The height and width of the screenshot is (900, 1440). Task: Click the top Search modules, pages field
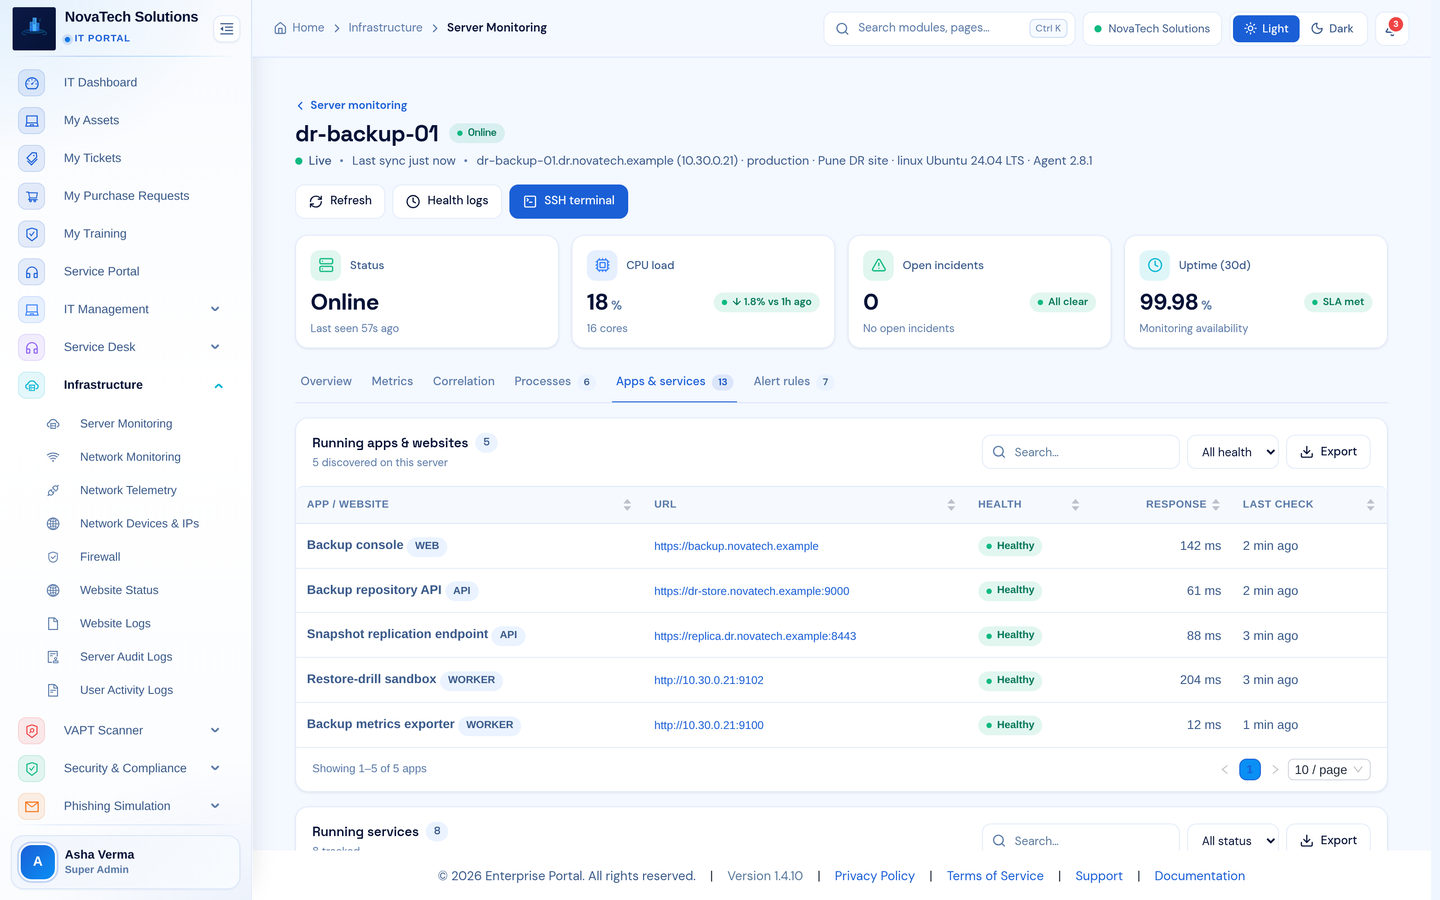click(x=947, y=29)
